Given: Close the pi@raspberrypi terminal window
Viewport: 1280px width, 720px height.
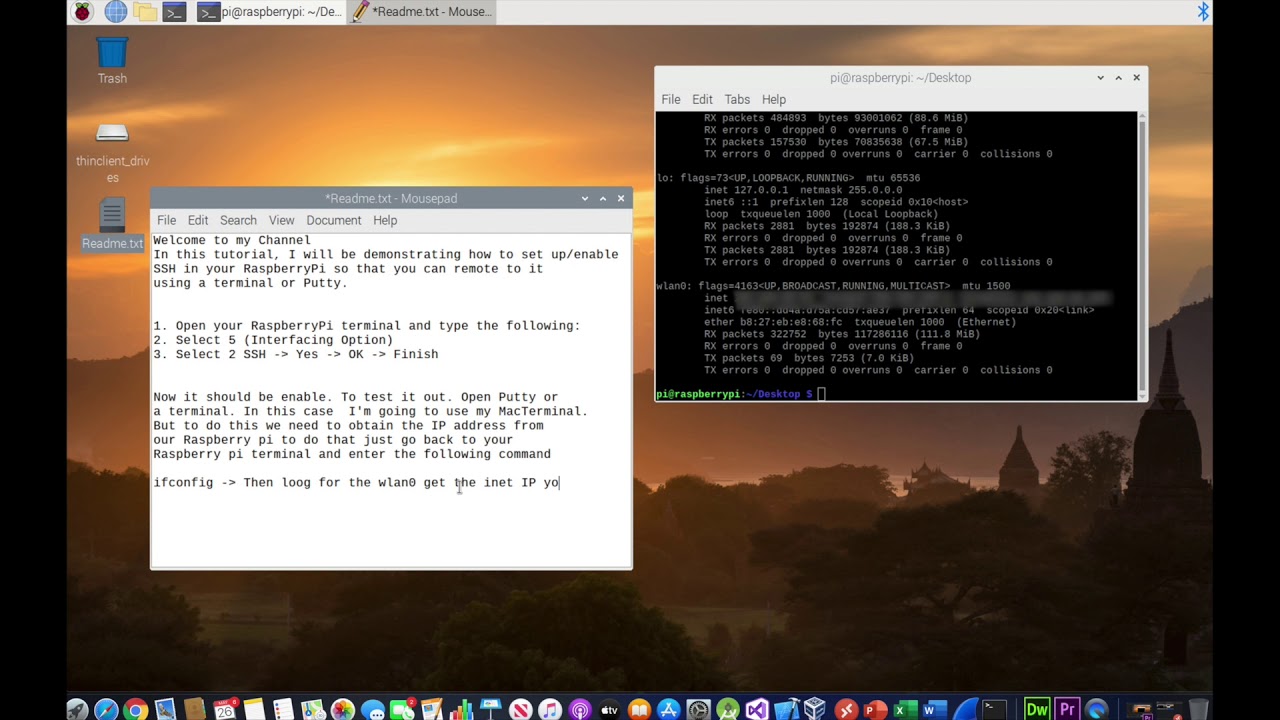Looking at the screenshot, I should (1136, 77).
